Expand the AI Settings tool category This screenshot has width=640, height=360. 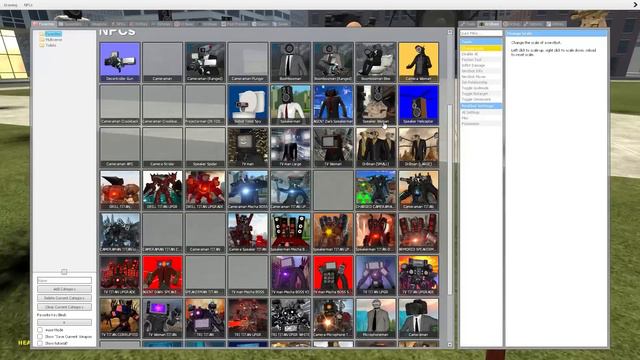[x=481, y=112]
